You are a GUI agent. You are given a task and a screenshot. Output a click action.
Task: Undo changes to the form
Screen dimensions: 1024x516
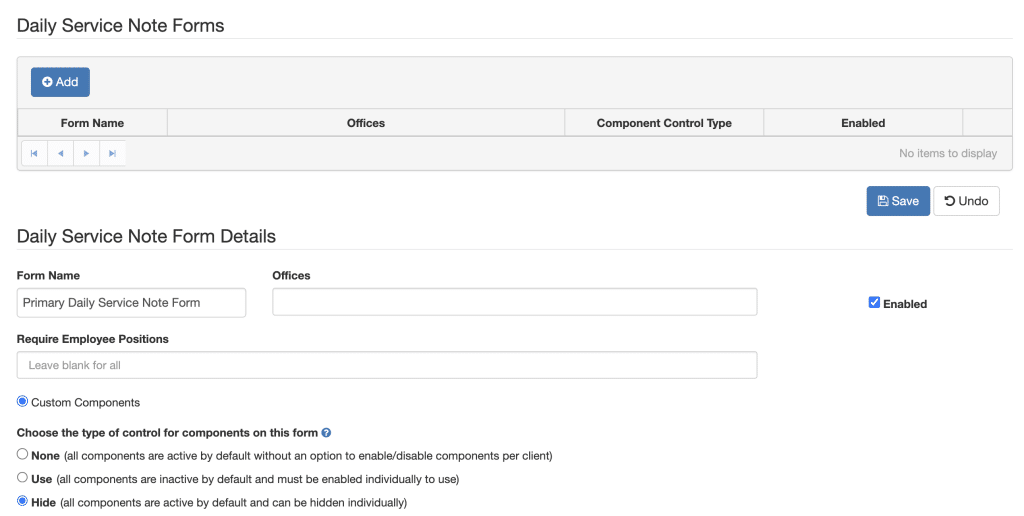966,201
